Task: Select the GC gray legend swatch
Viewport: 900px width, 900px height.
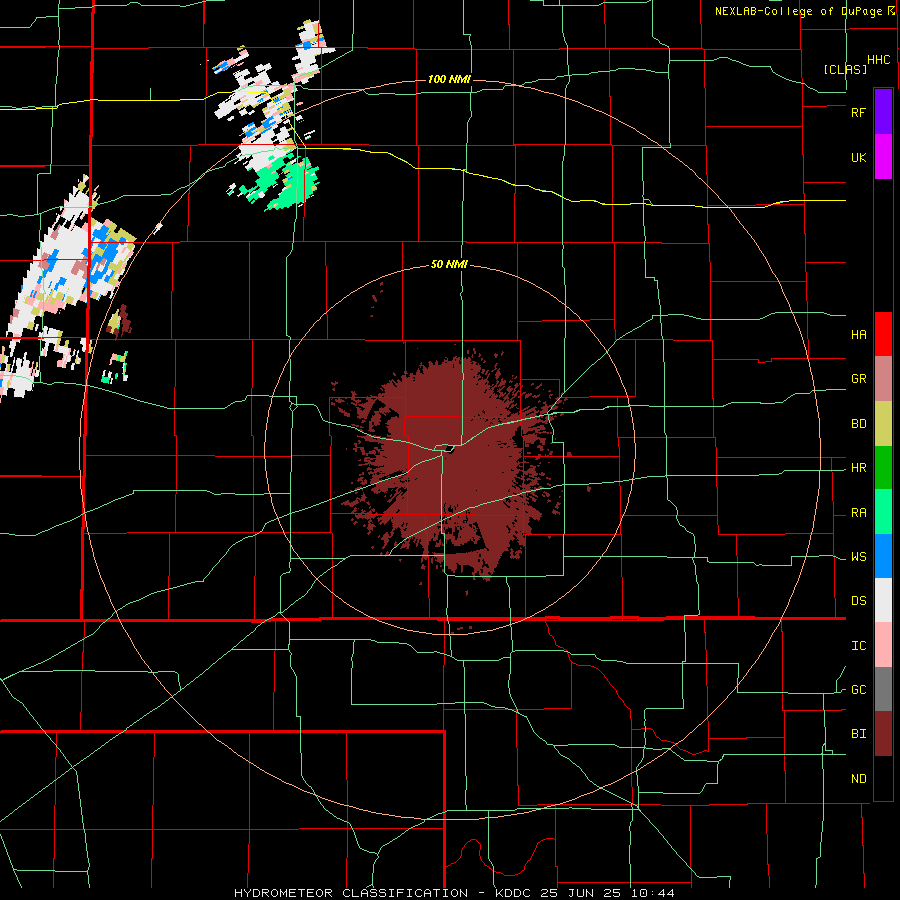Action: (883, 689)
